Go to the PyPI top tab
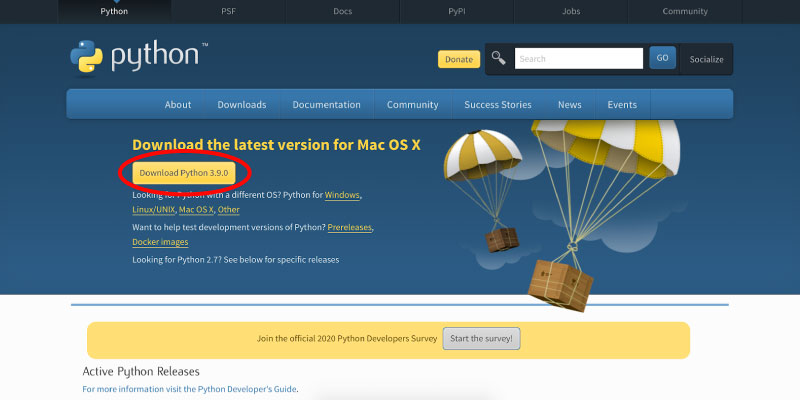 click(x=457, y=11)
